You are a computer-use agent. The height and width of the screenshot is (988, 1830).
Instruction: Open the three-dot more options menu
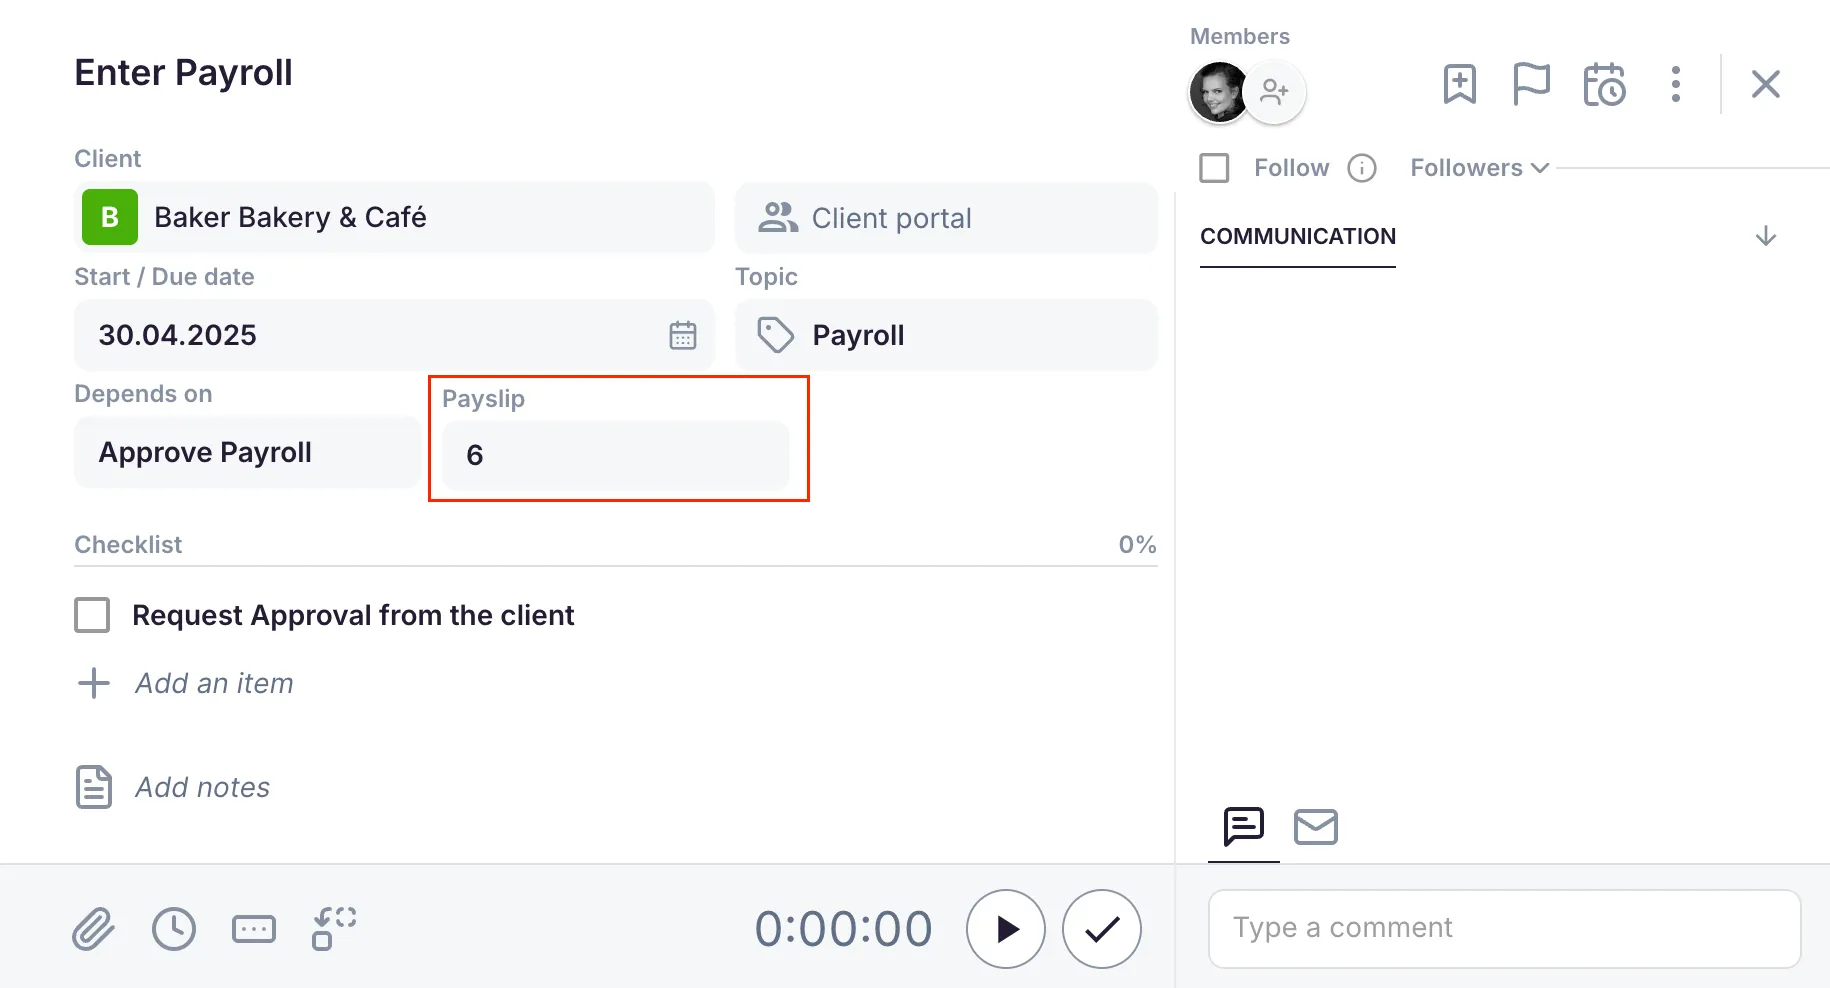coord(1676,84)
